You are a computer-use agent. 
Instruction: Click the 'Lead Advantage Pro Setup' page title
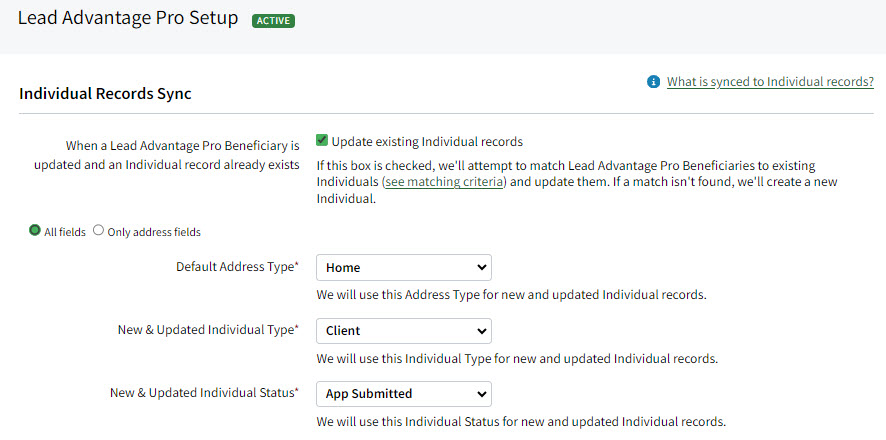pos(128,18)
